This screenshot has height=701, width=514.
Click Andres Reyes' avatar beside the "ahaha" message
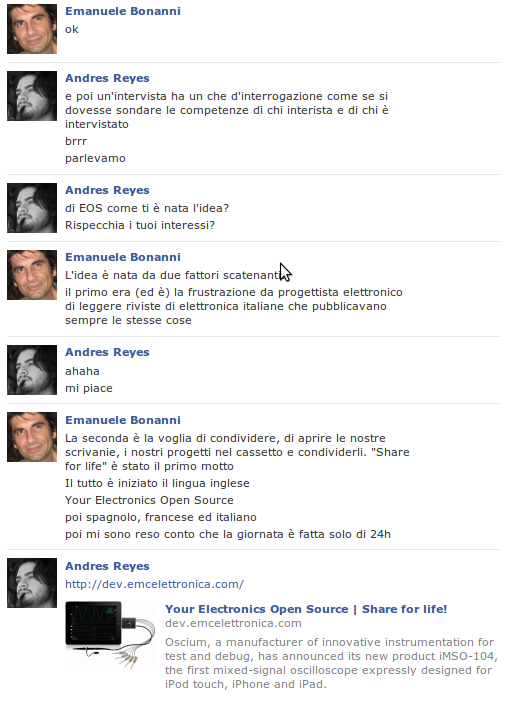(32, 370)
